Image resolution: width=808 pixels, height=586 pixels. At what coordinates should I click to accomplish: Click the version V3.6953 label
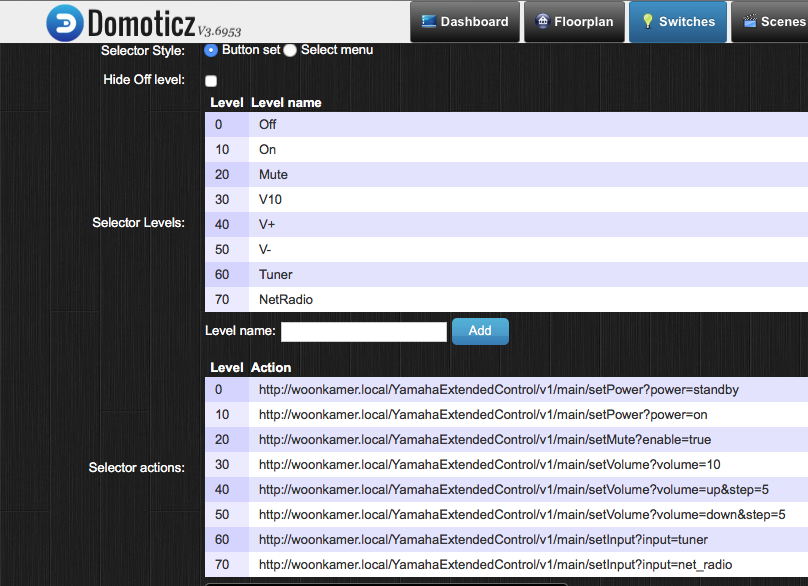click(x=220, y=32)
